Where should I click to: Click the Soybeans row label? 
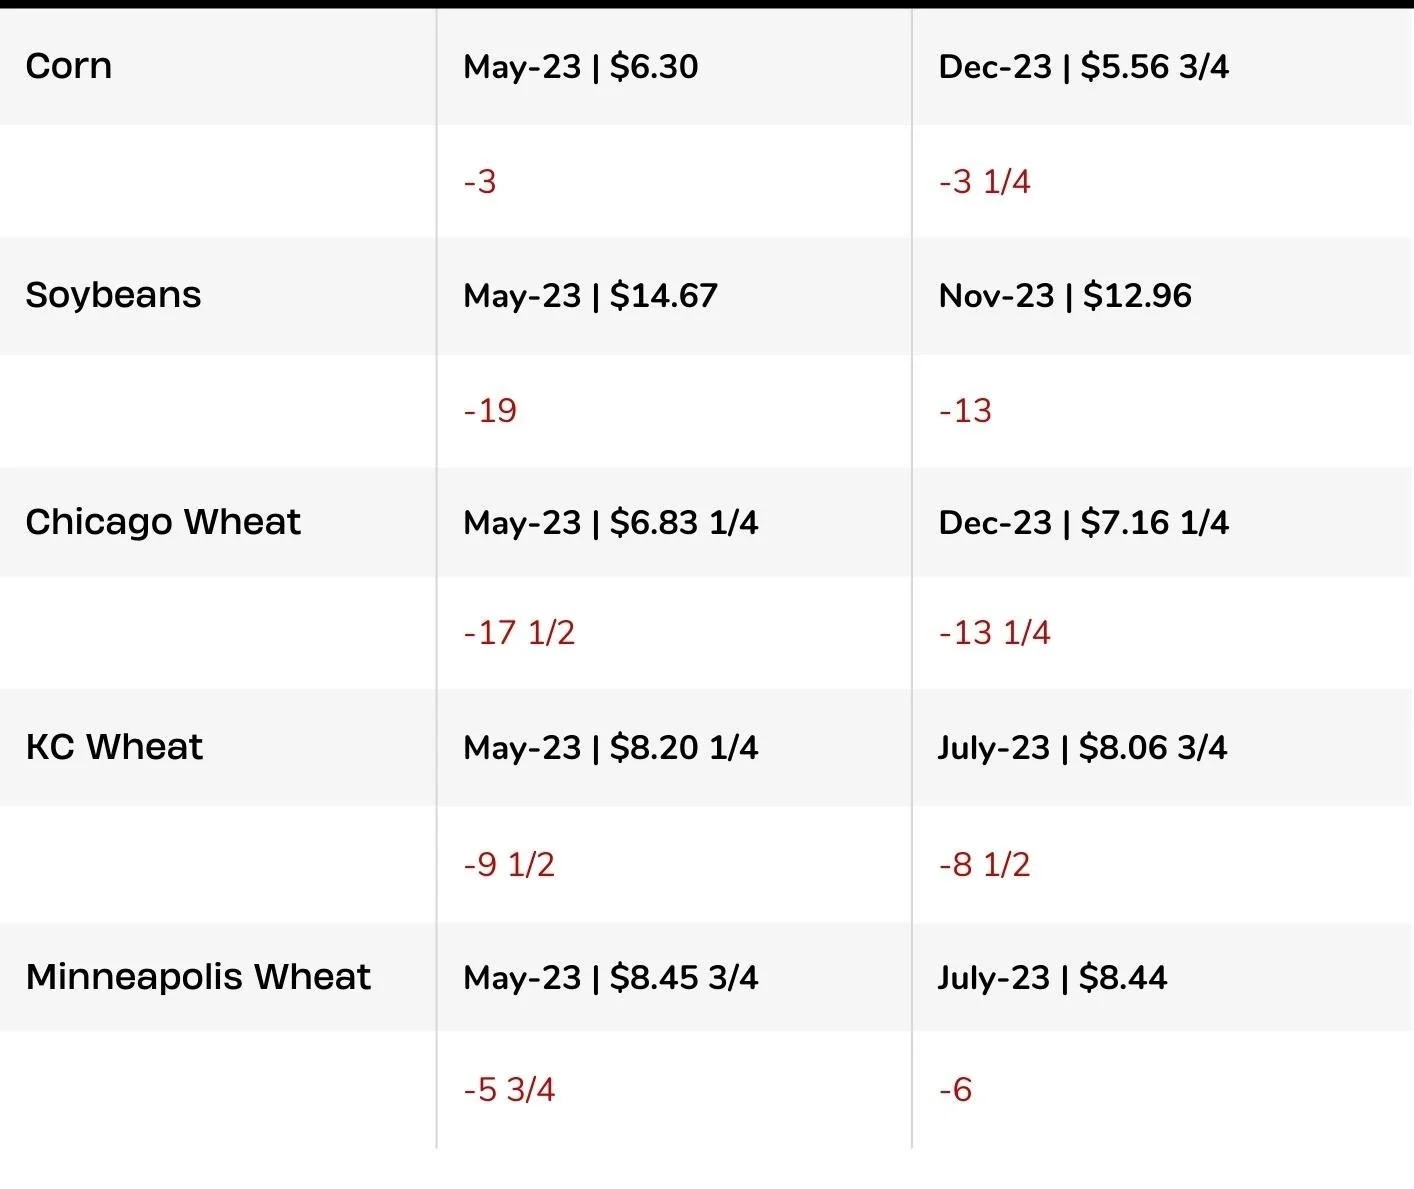click(x=114, y=296)
